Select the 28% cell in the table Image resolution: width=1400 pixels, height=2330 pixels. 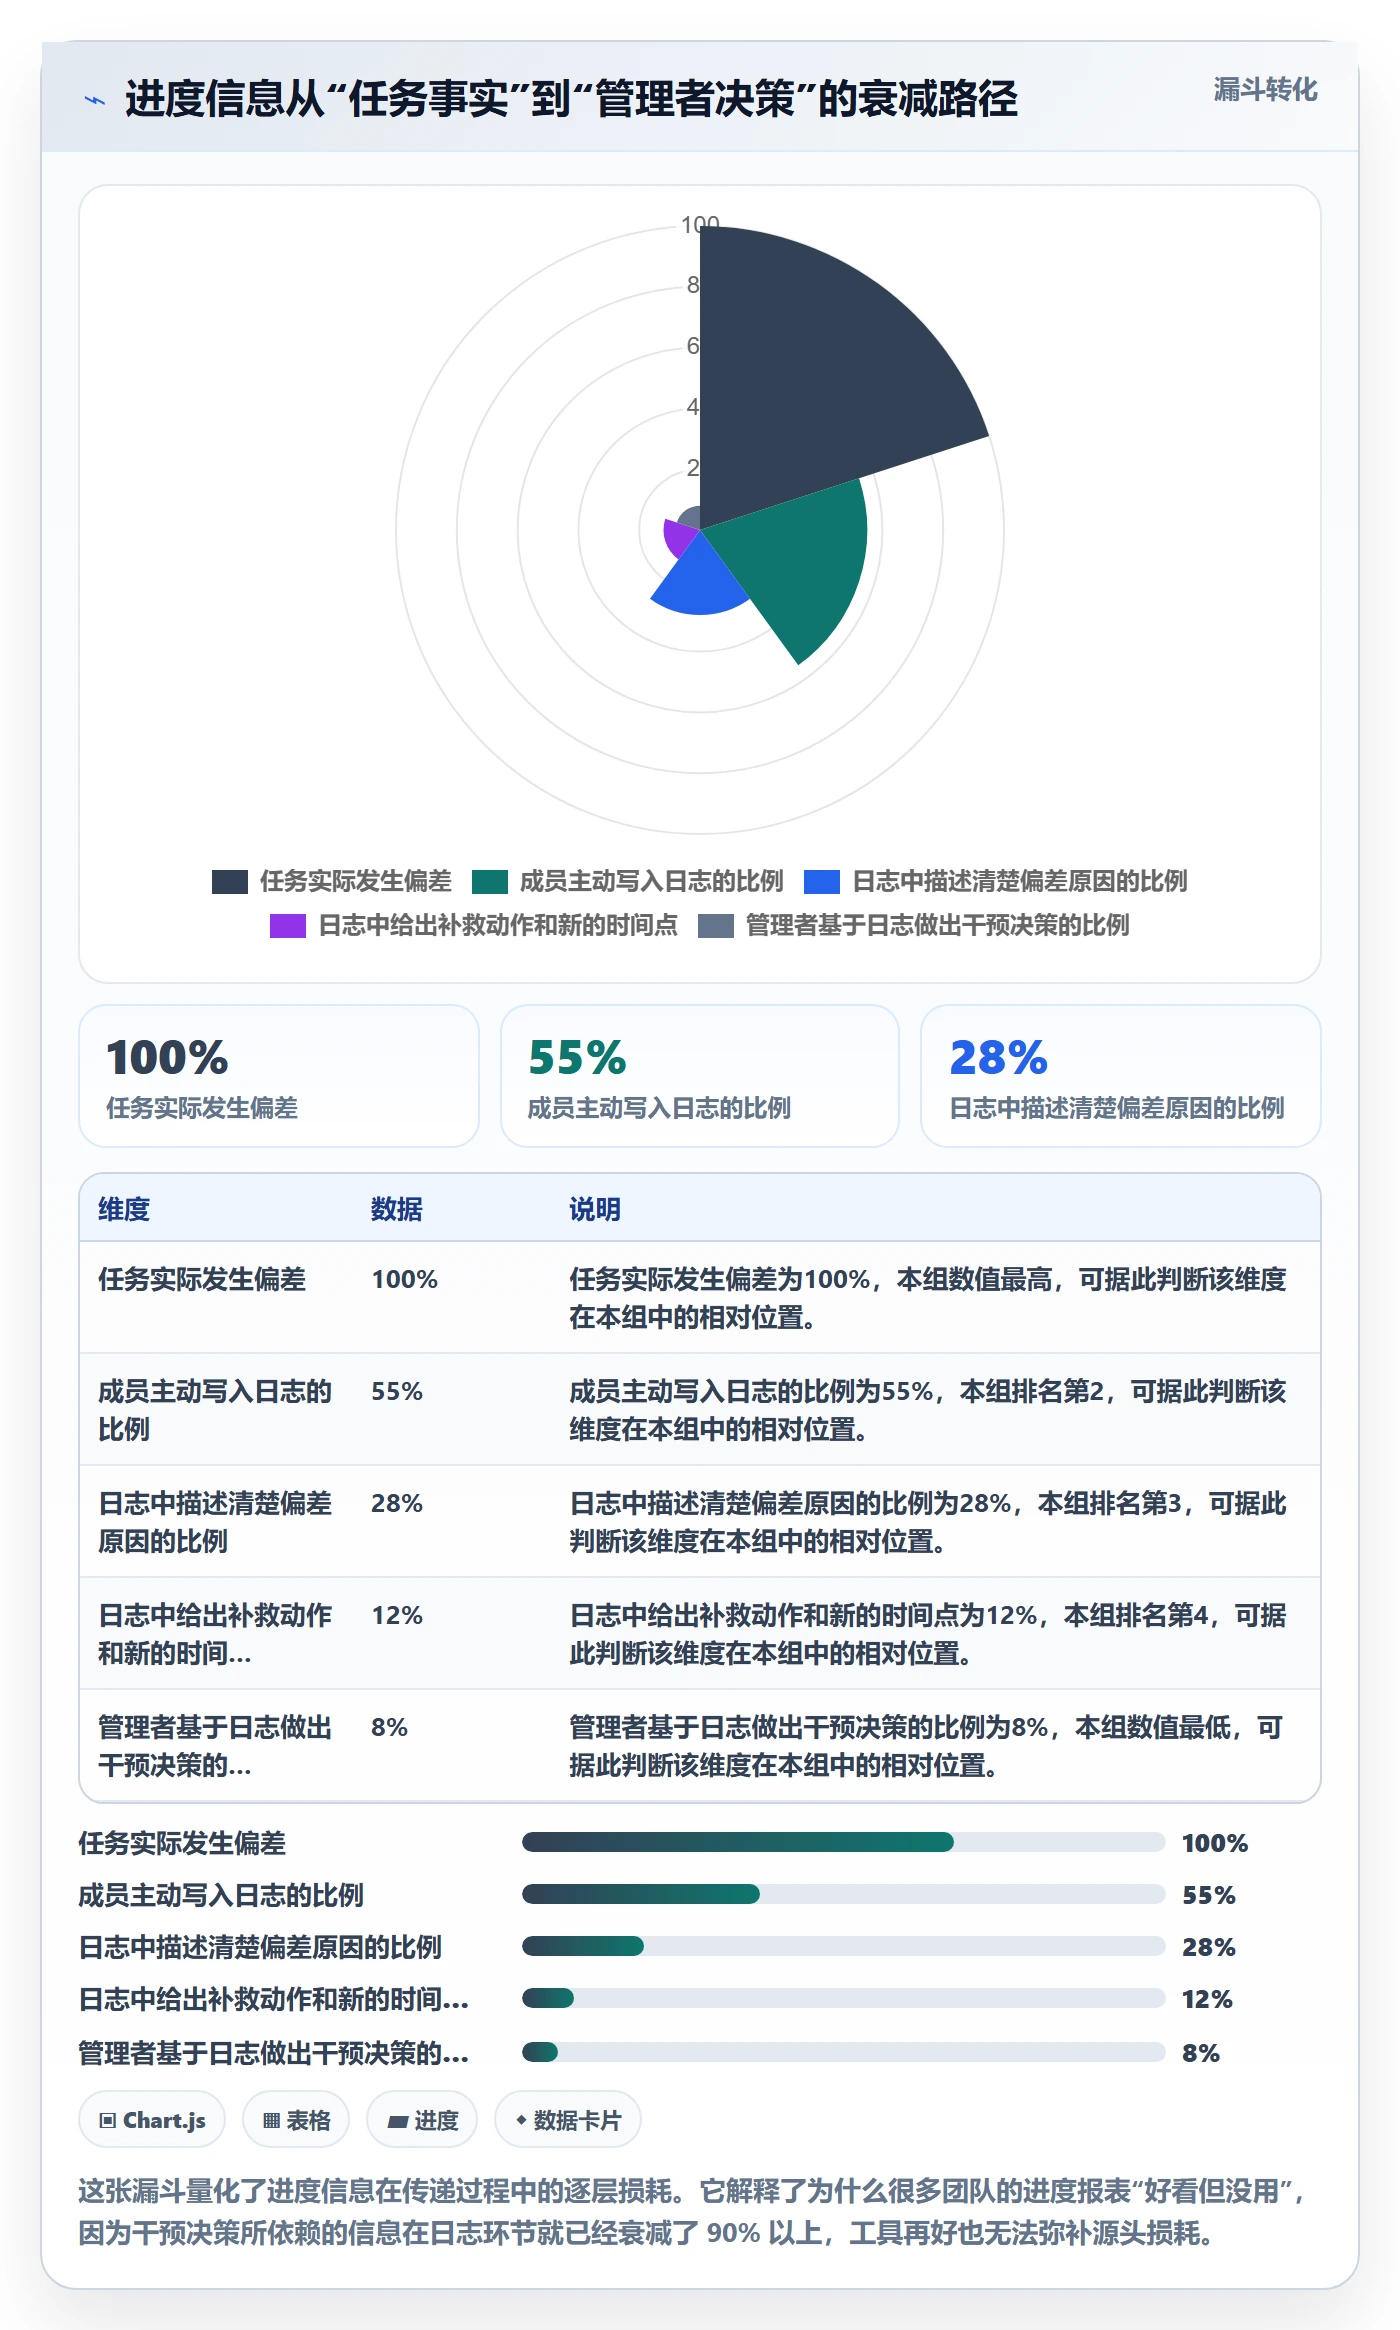[x=397, y=1503]
